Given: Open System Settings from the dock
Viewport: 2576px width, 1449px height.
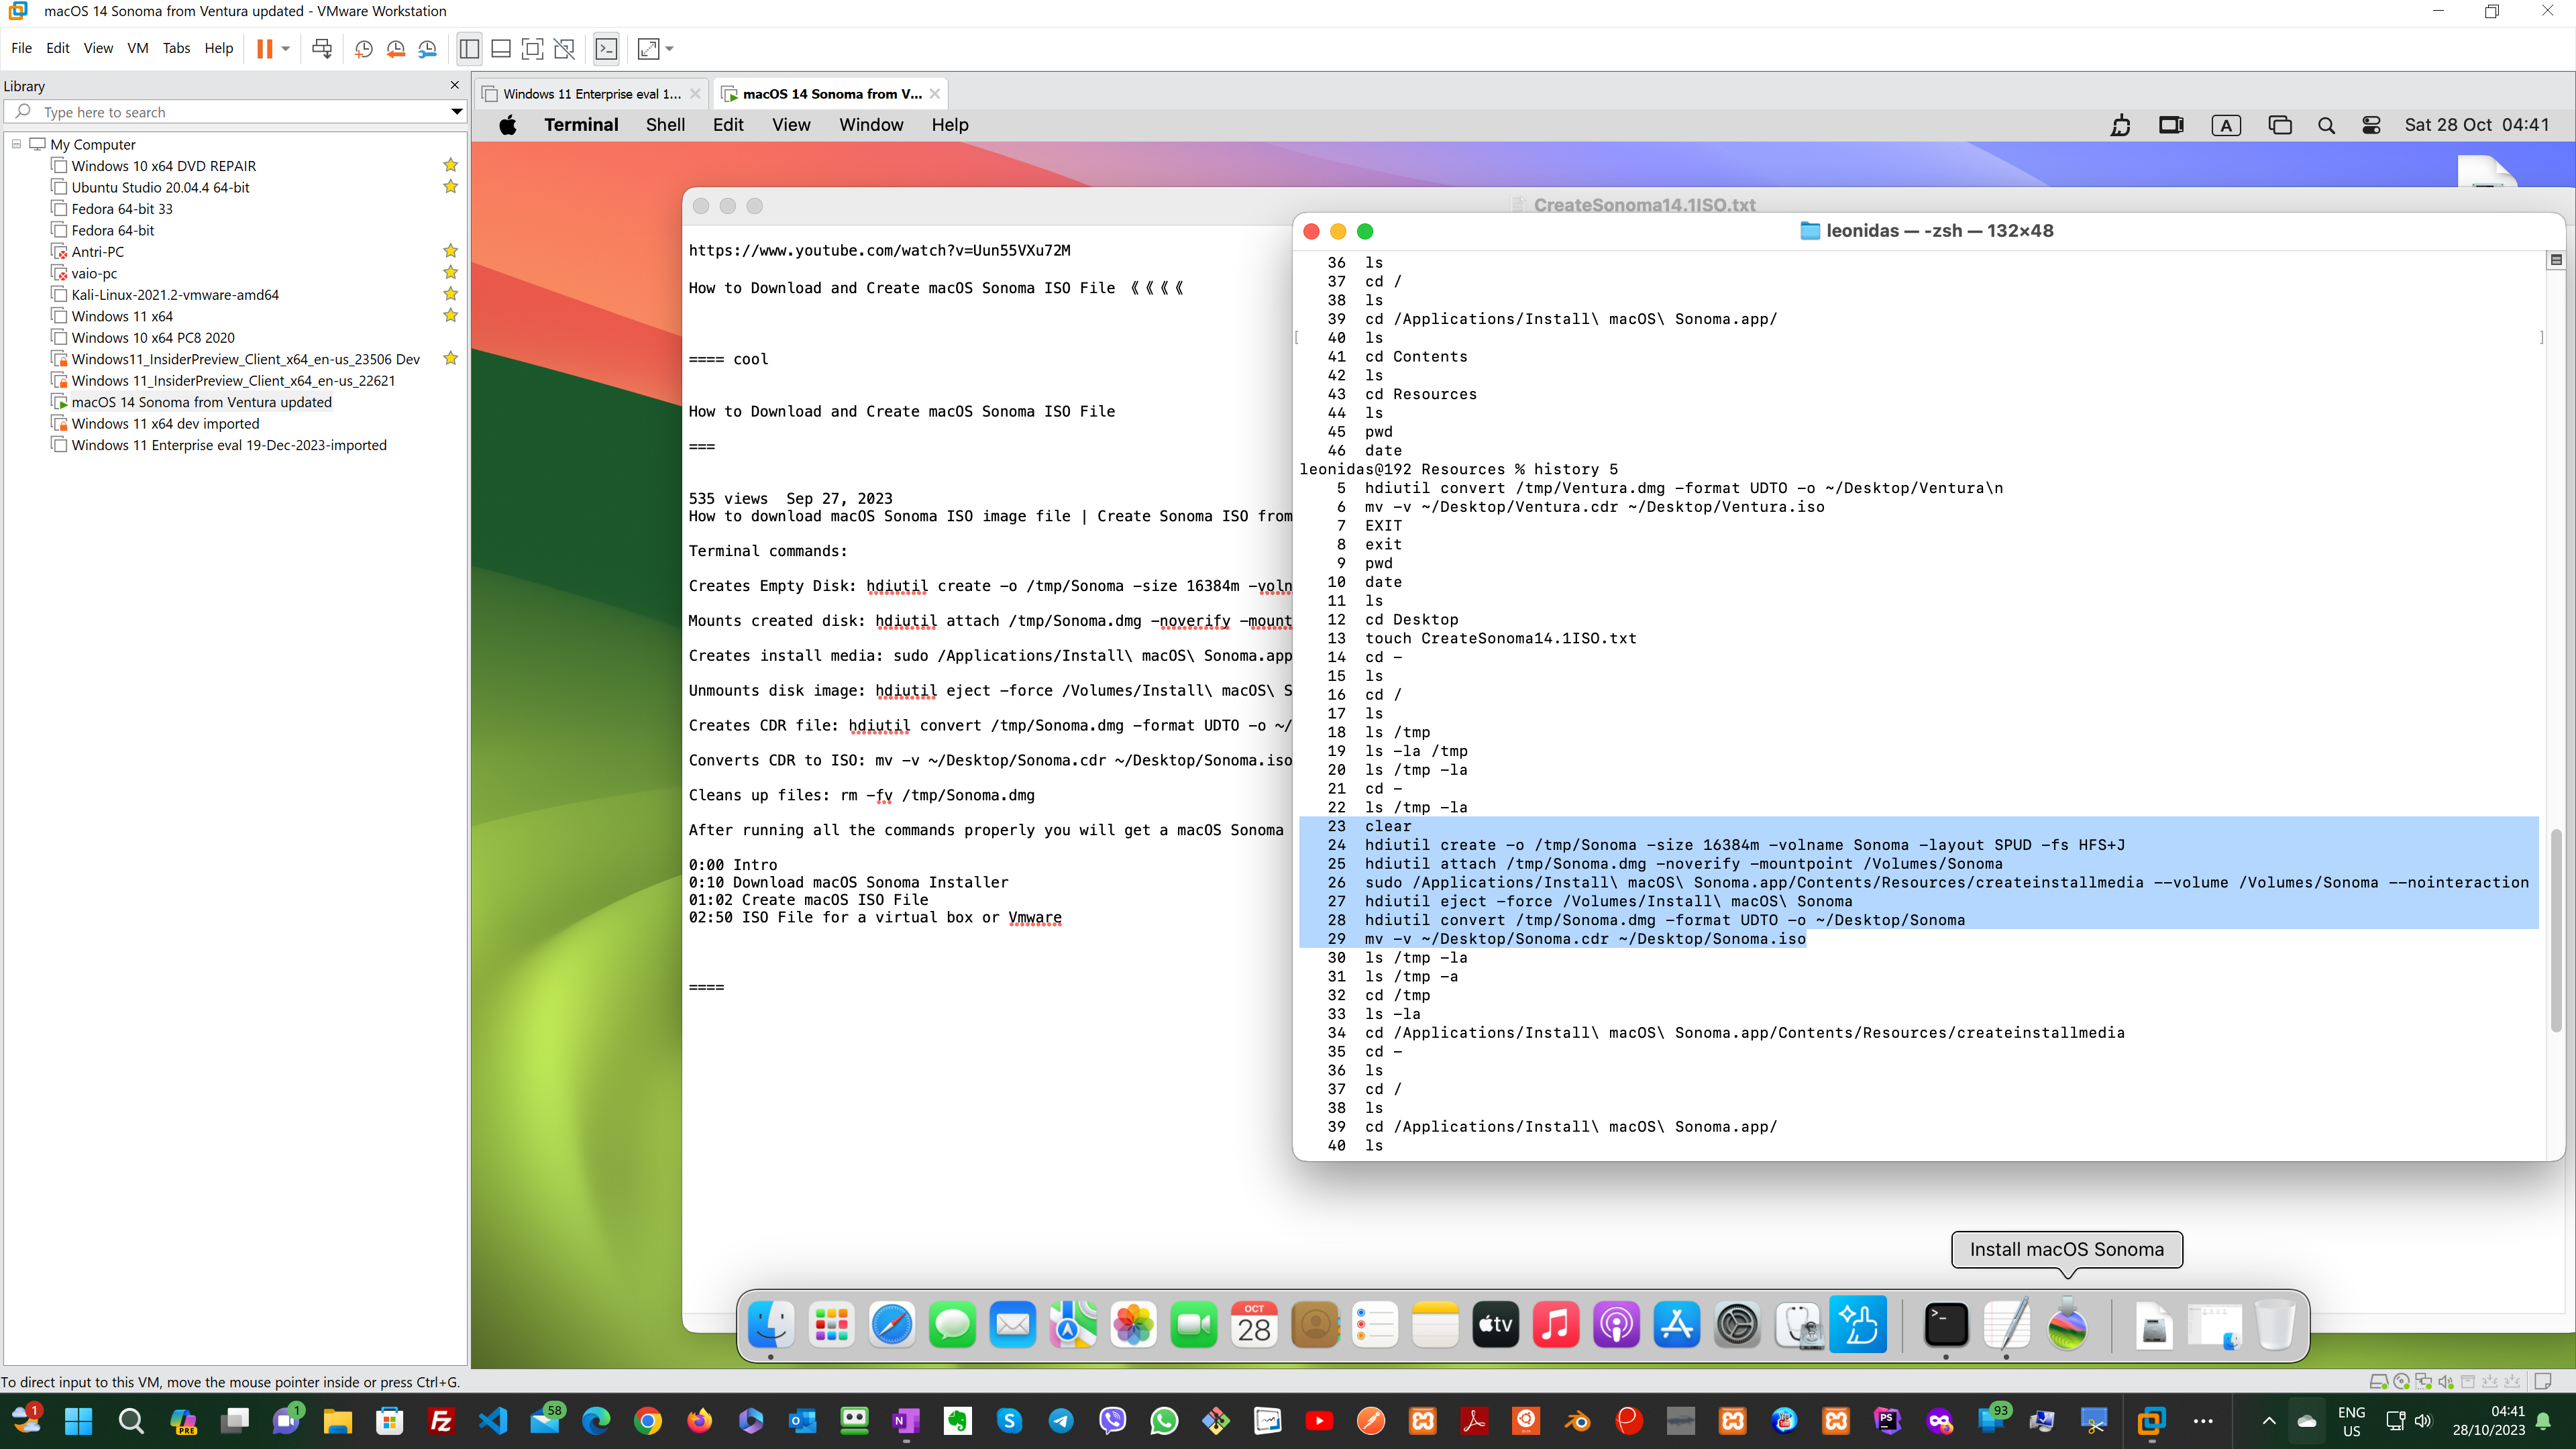Looking at the screenshot, I should [x=1738, y=1325].
